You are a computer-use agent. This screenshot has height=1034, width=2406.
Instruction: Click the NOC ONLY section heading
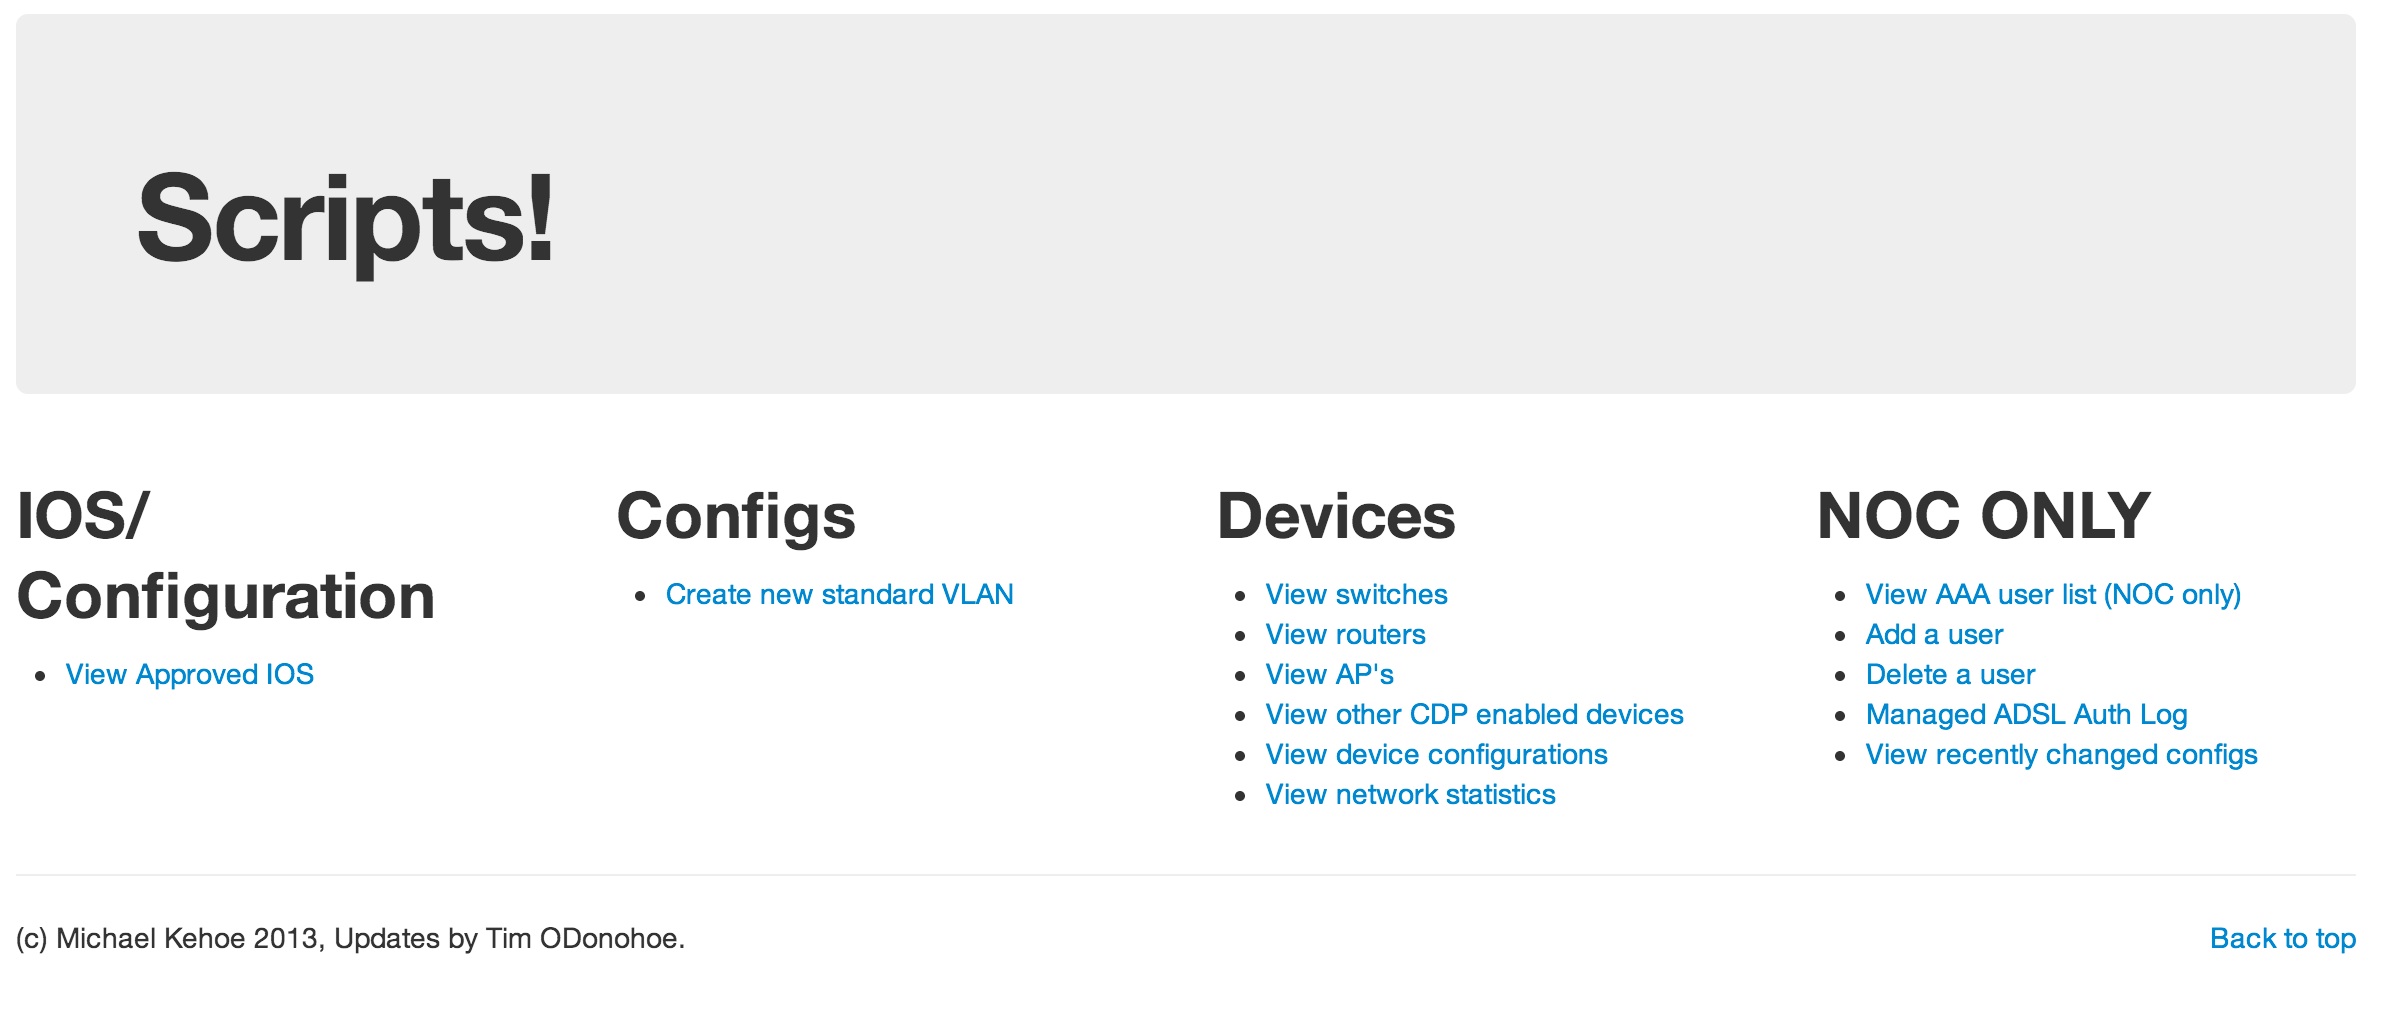[1984, 517]
